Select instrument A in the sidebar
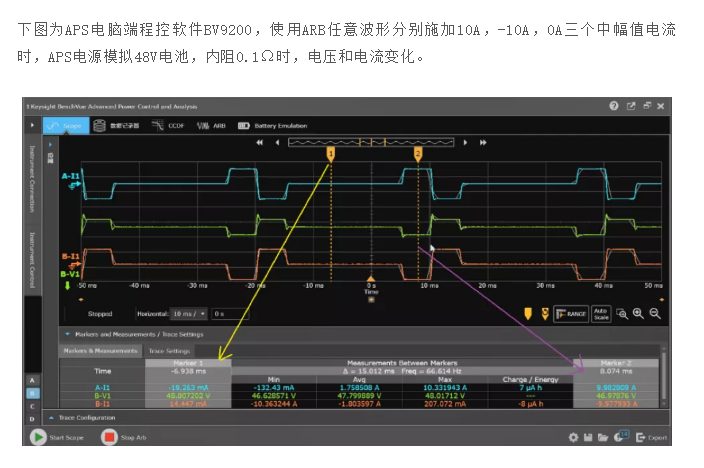This screenshot has height=468, width=704. pos(32,380)
